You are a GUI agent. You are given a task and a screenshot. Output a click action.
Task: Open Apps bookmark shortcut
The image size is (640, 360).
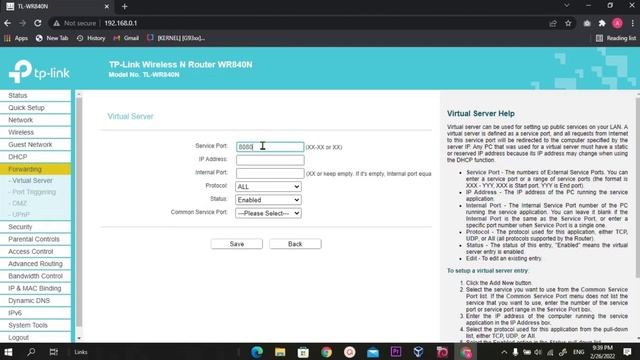[x=16, y=38]
